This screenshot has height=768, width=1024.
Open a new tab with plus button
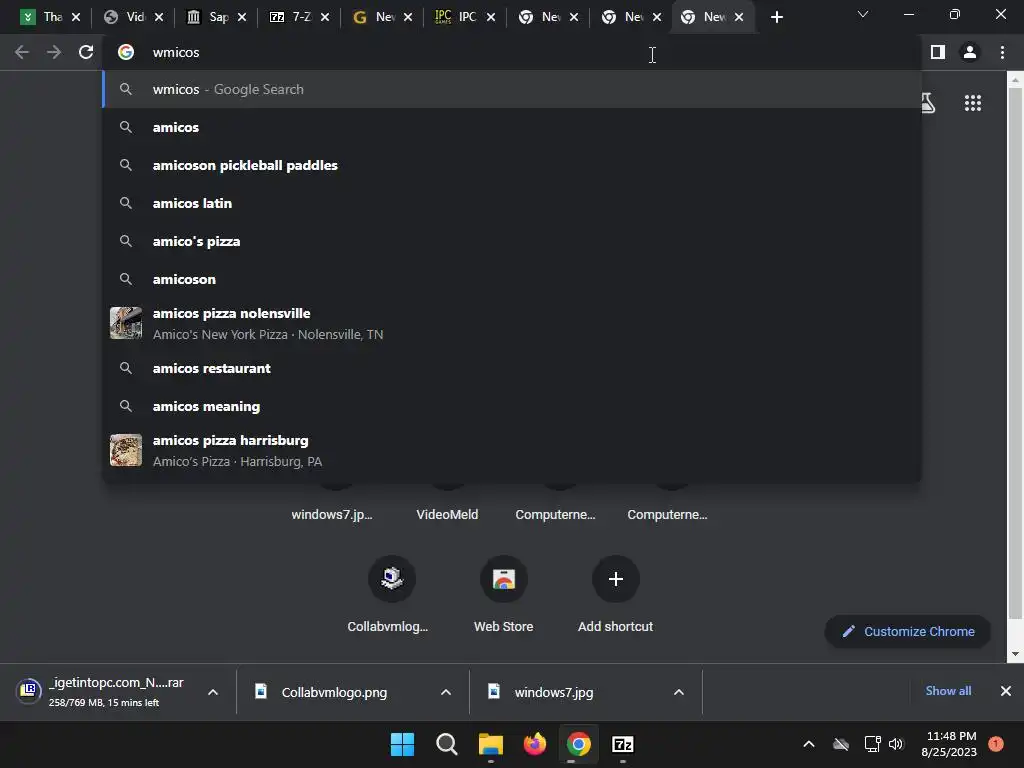coord(776,17)
